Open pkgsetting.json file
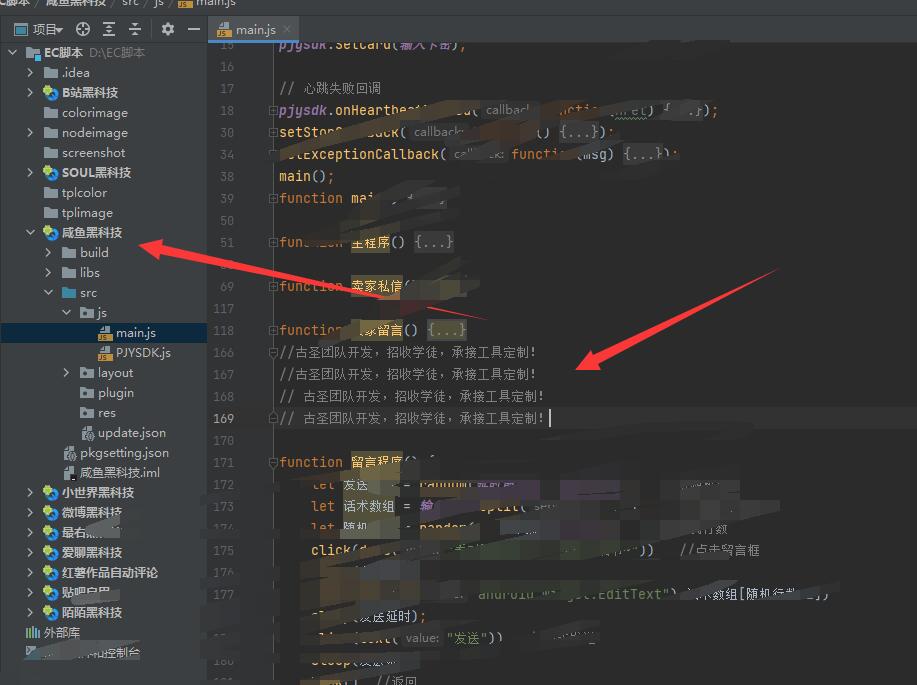Screen dimensions: 917x685 click(x=124, y=453)
